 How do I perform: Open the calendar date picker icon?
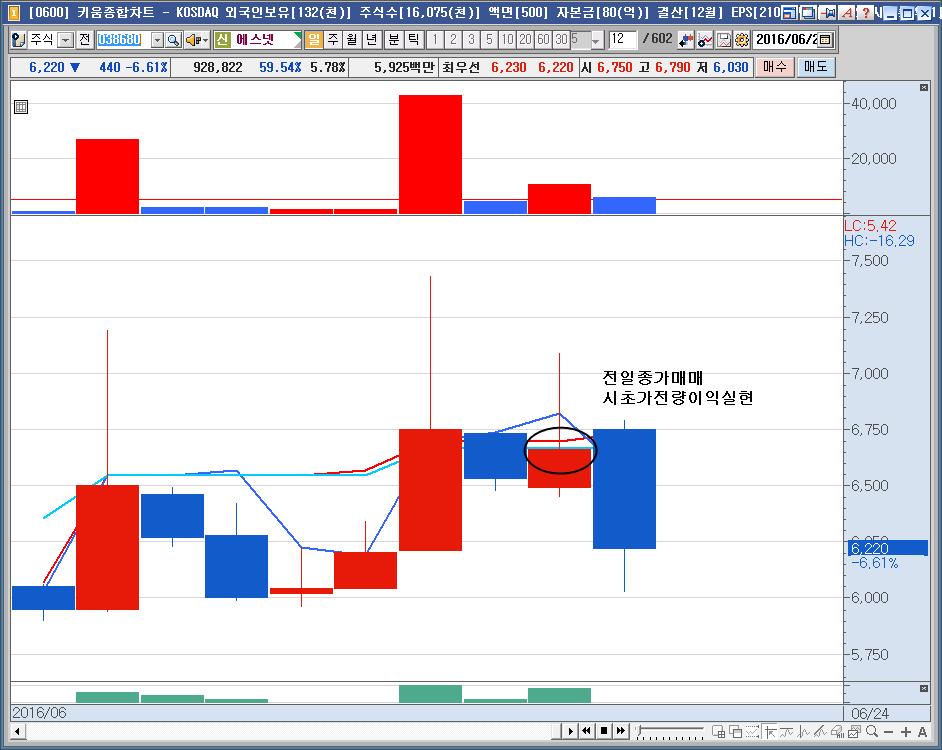825,40
